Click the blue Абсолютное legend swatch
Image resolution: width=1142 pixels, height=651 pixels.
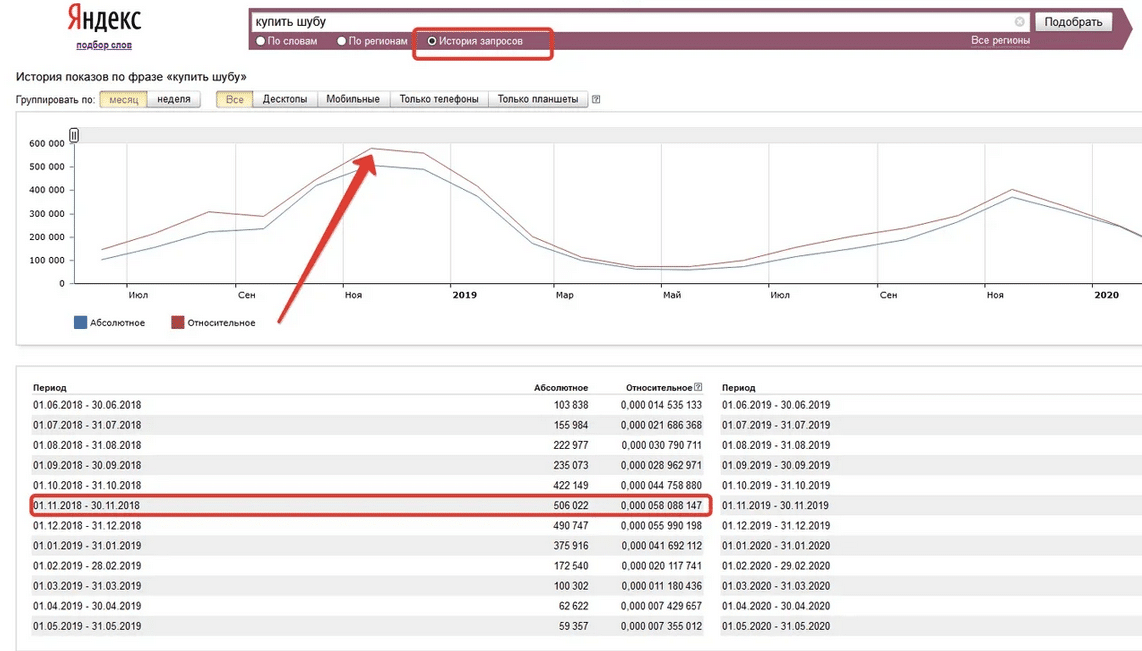point(81,323)
